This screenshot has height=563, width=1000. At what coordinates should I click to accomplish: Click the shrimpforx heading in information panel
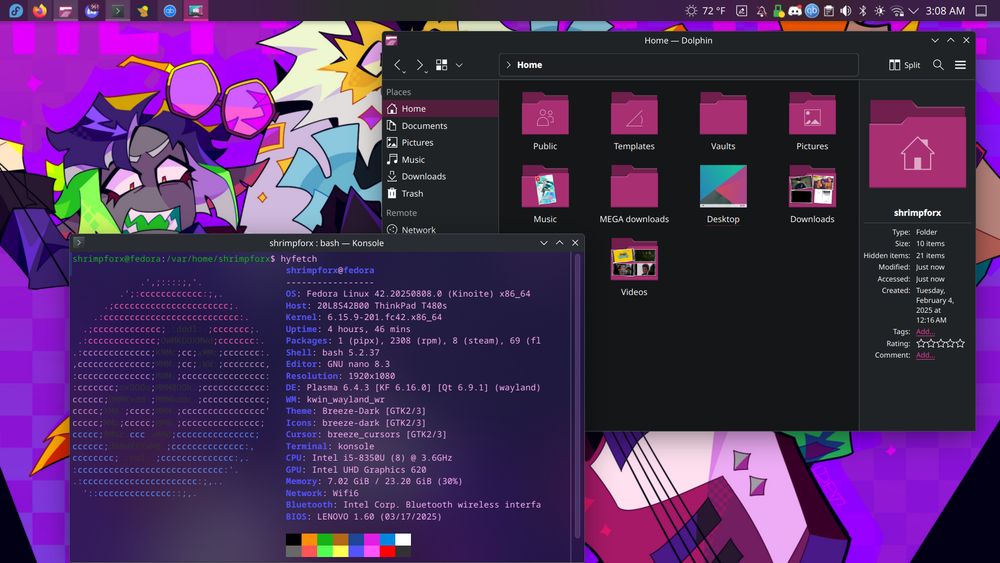pyautogui.click(x=917, y=213)
